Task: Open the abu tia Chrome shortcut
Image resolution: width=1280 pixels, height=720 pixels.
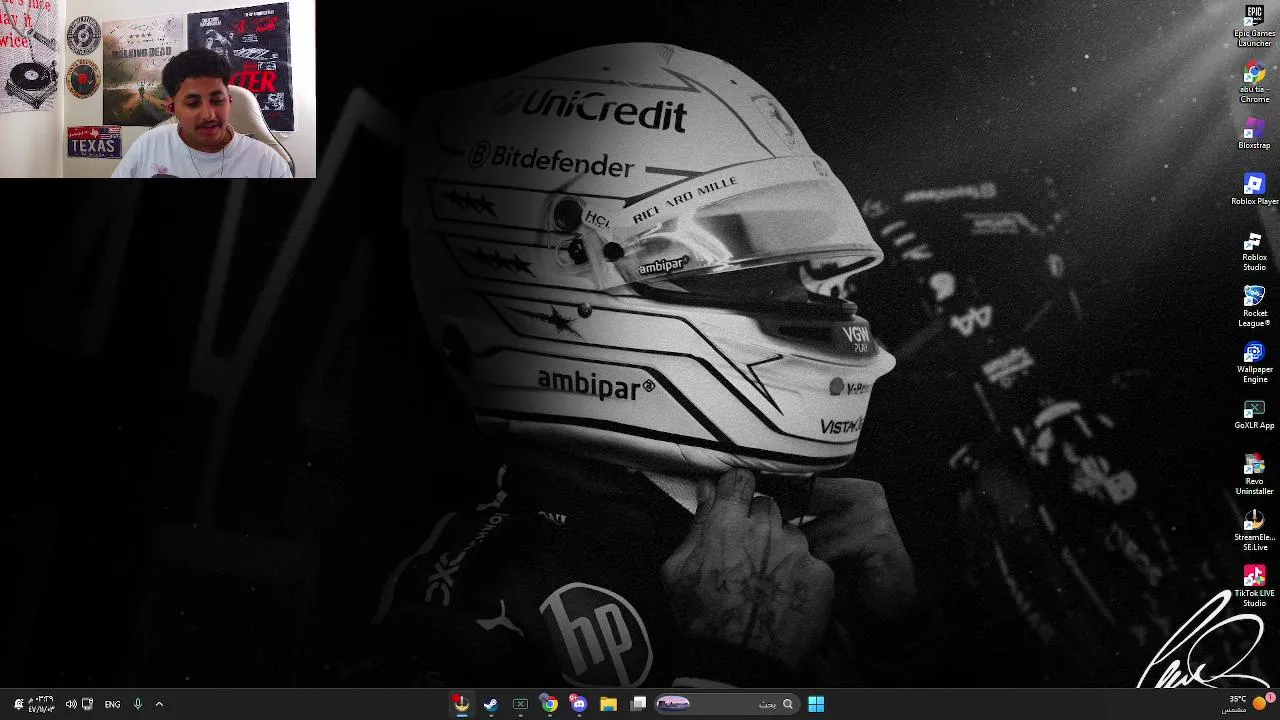Action: (x=1254, y=83)
